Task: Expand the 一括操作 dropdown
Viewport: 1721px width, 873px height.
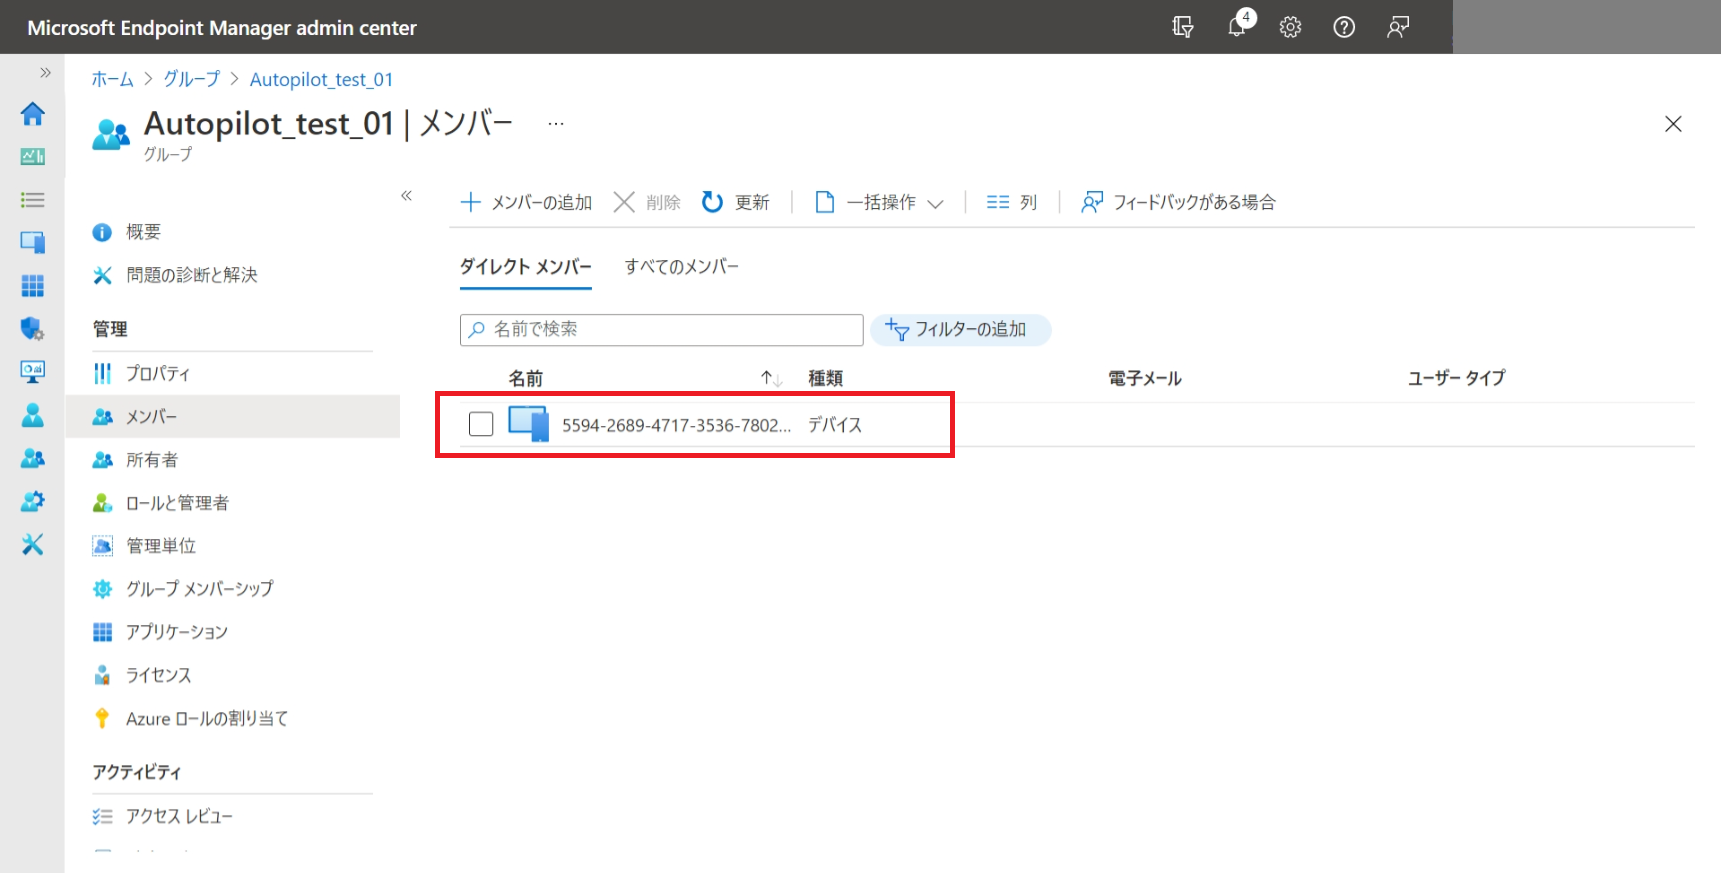Action: pos(879,202)
